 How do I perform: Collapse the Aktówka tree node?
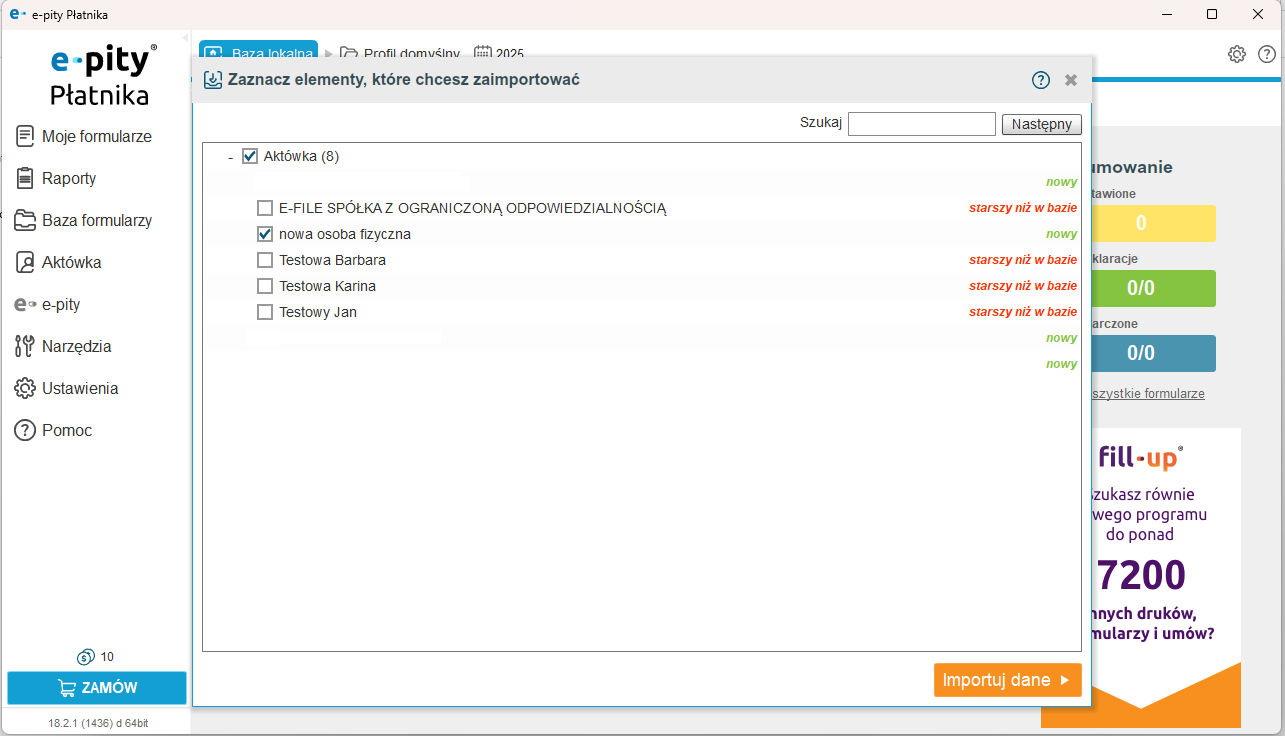coord(230,157)
